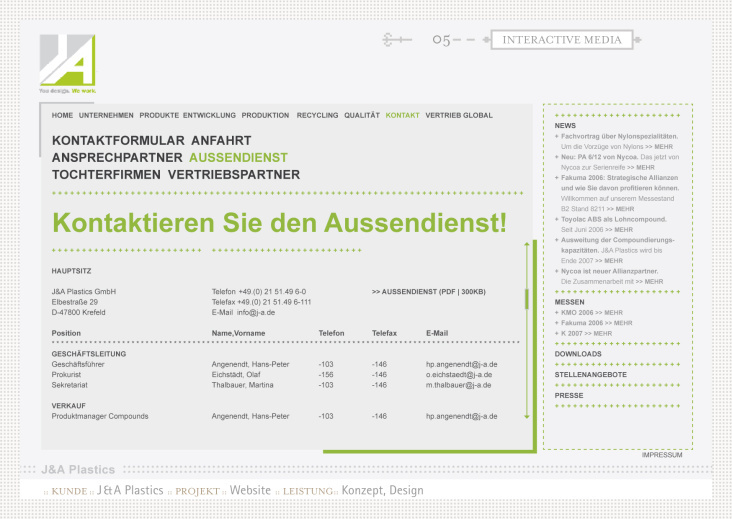Click the scroll down arrow

(526, 414)
